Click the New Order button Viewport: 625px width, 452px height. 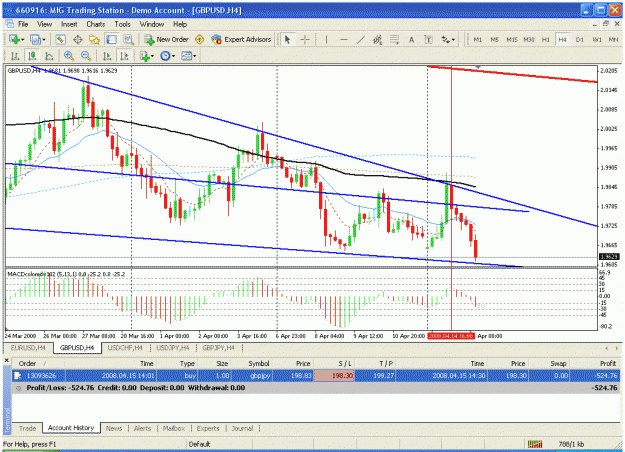tap(167, 39)
